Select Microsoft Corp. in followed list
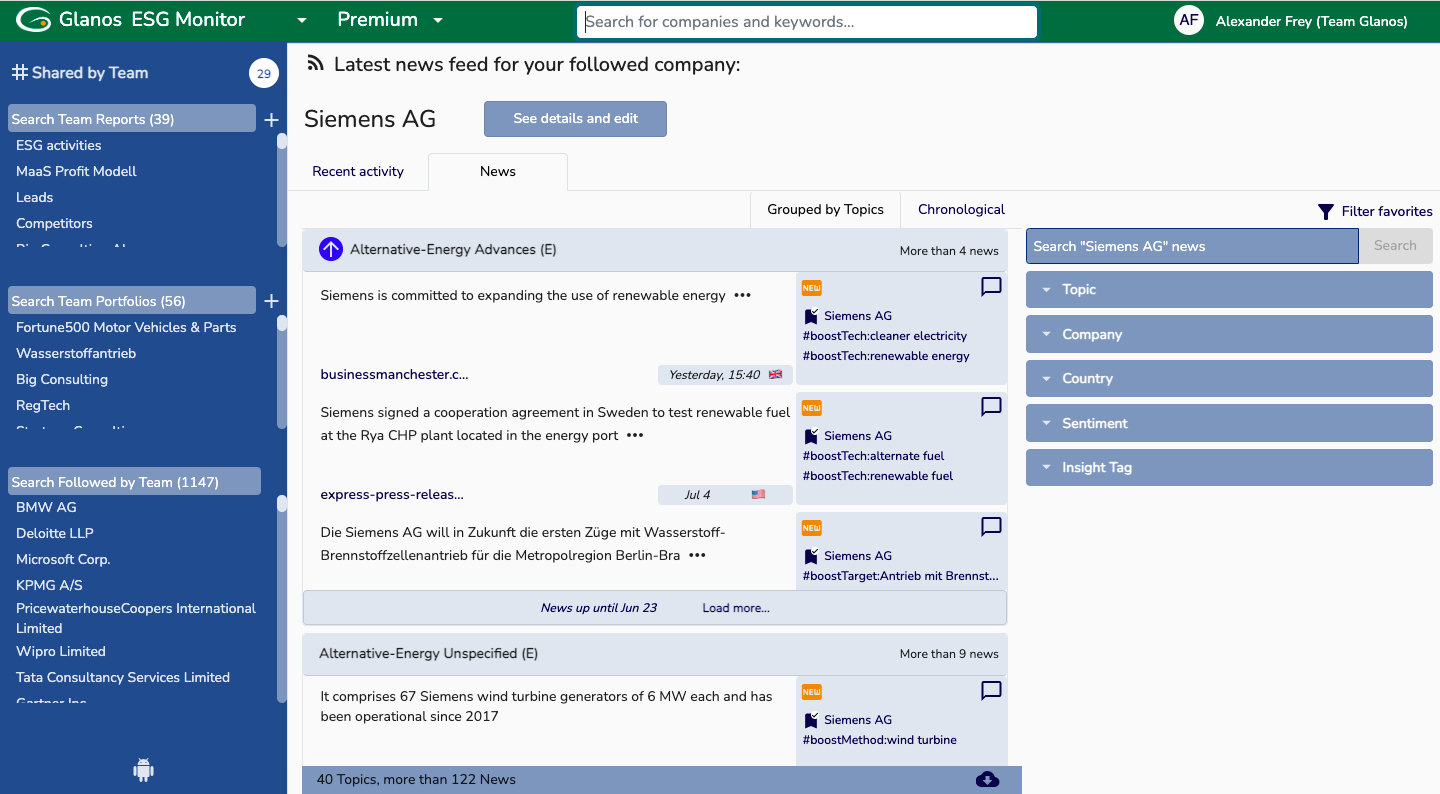 63,560
